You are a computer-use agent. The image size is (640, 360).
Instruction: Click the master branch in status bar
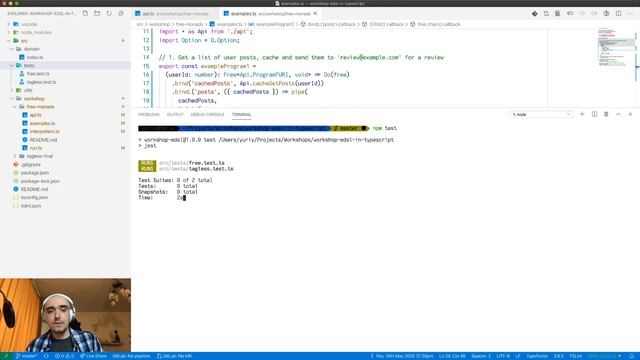26,356
